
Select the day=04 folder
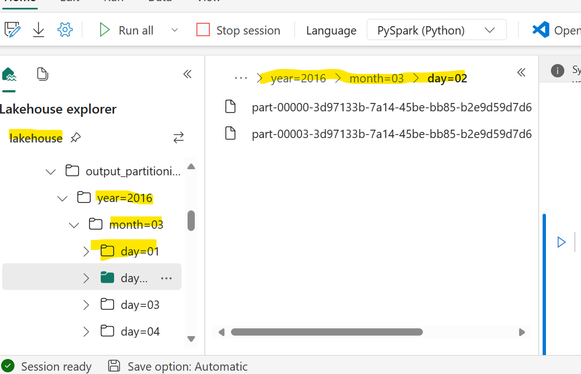130,331
